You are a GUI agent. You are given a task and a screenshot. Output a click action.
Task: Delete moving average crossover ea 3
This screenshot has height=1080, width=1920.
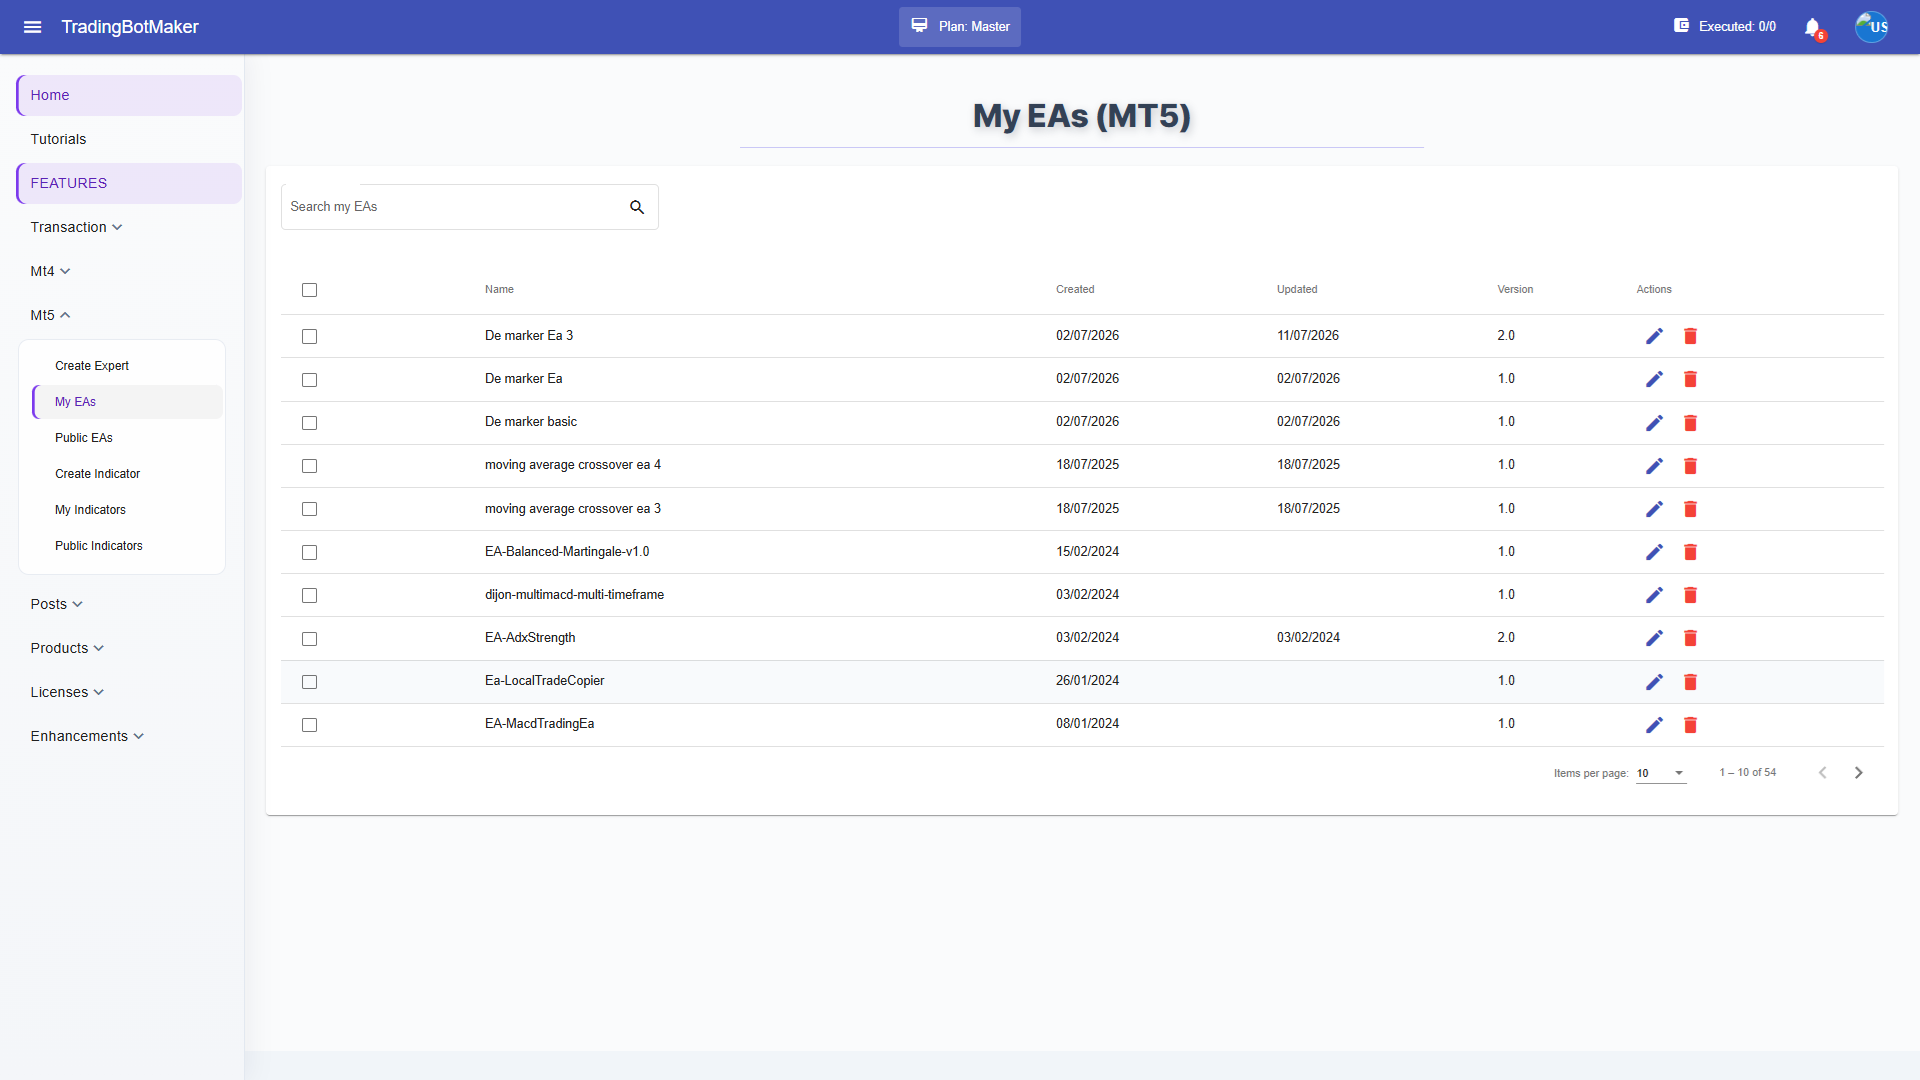[x=1690, y=509]
